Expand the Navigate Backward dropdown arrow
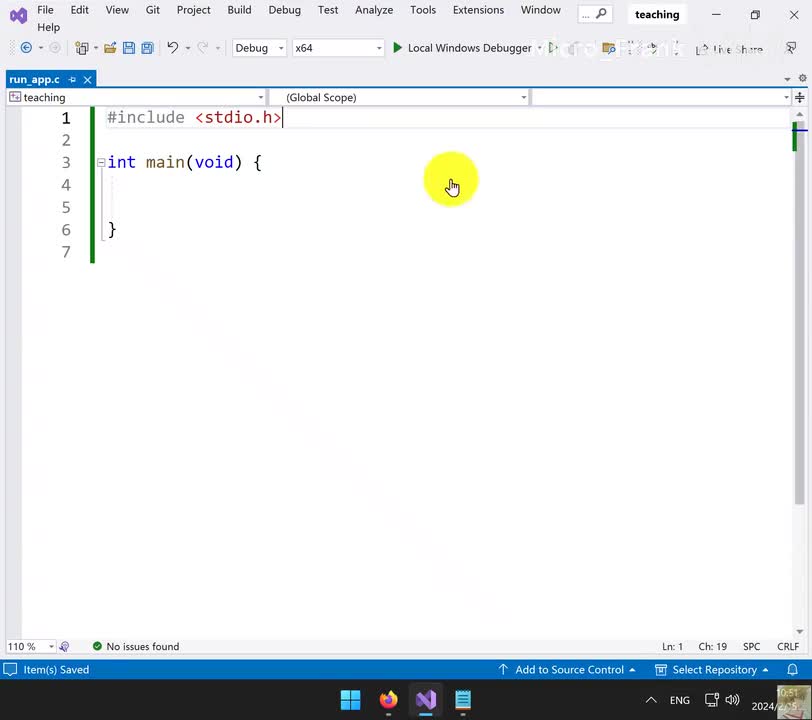This screenshot has width=812, height=720. tap(41, 48)
